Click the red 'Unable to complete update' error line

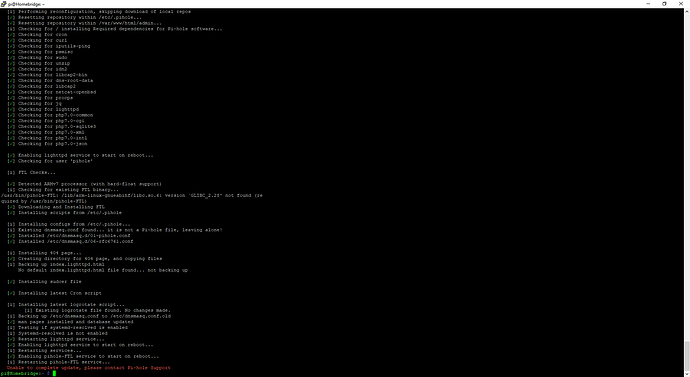coord(88,368)
